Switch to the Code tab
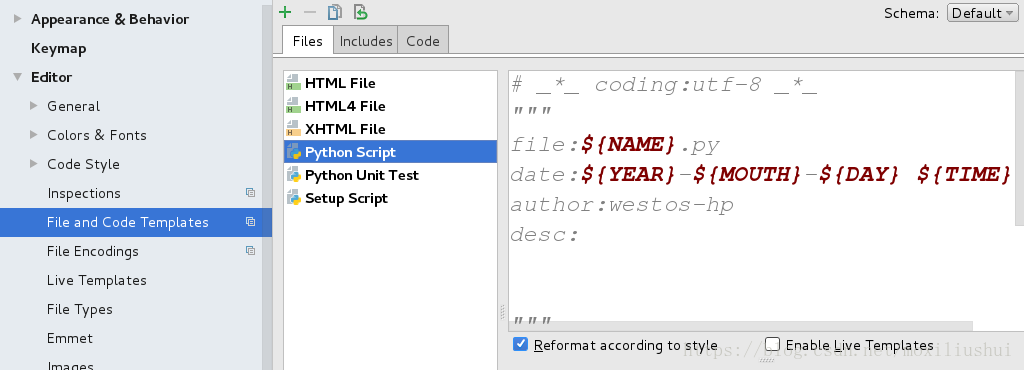Viewport: 1024px width, 370px height. pos(423,40)
